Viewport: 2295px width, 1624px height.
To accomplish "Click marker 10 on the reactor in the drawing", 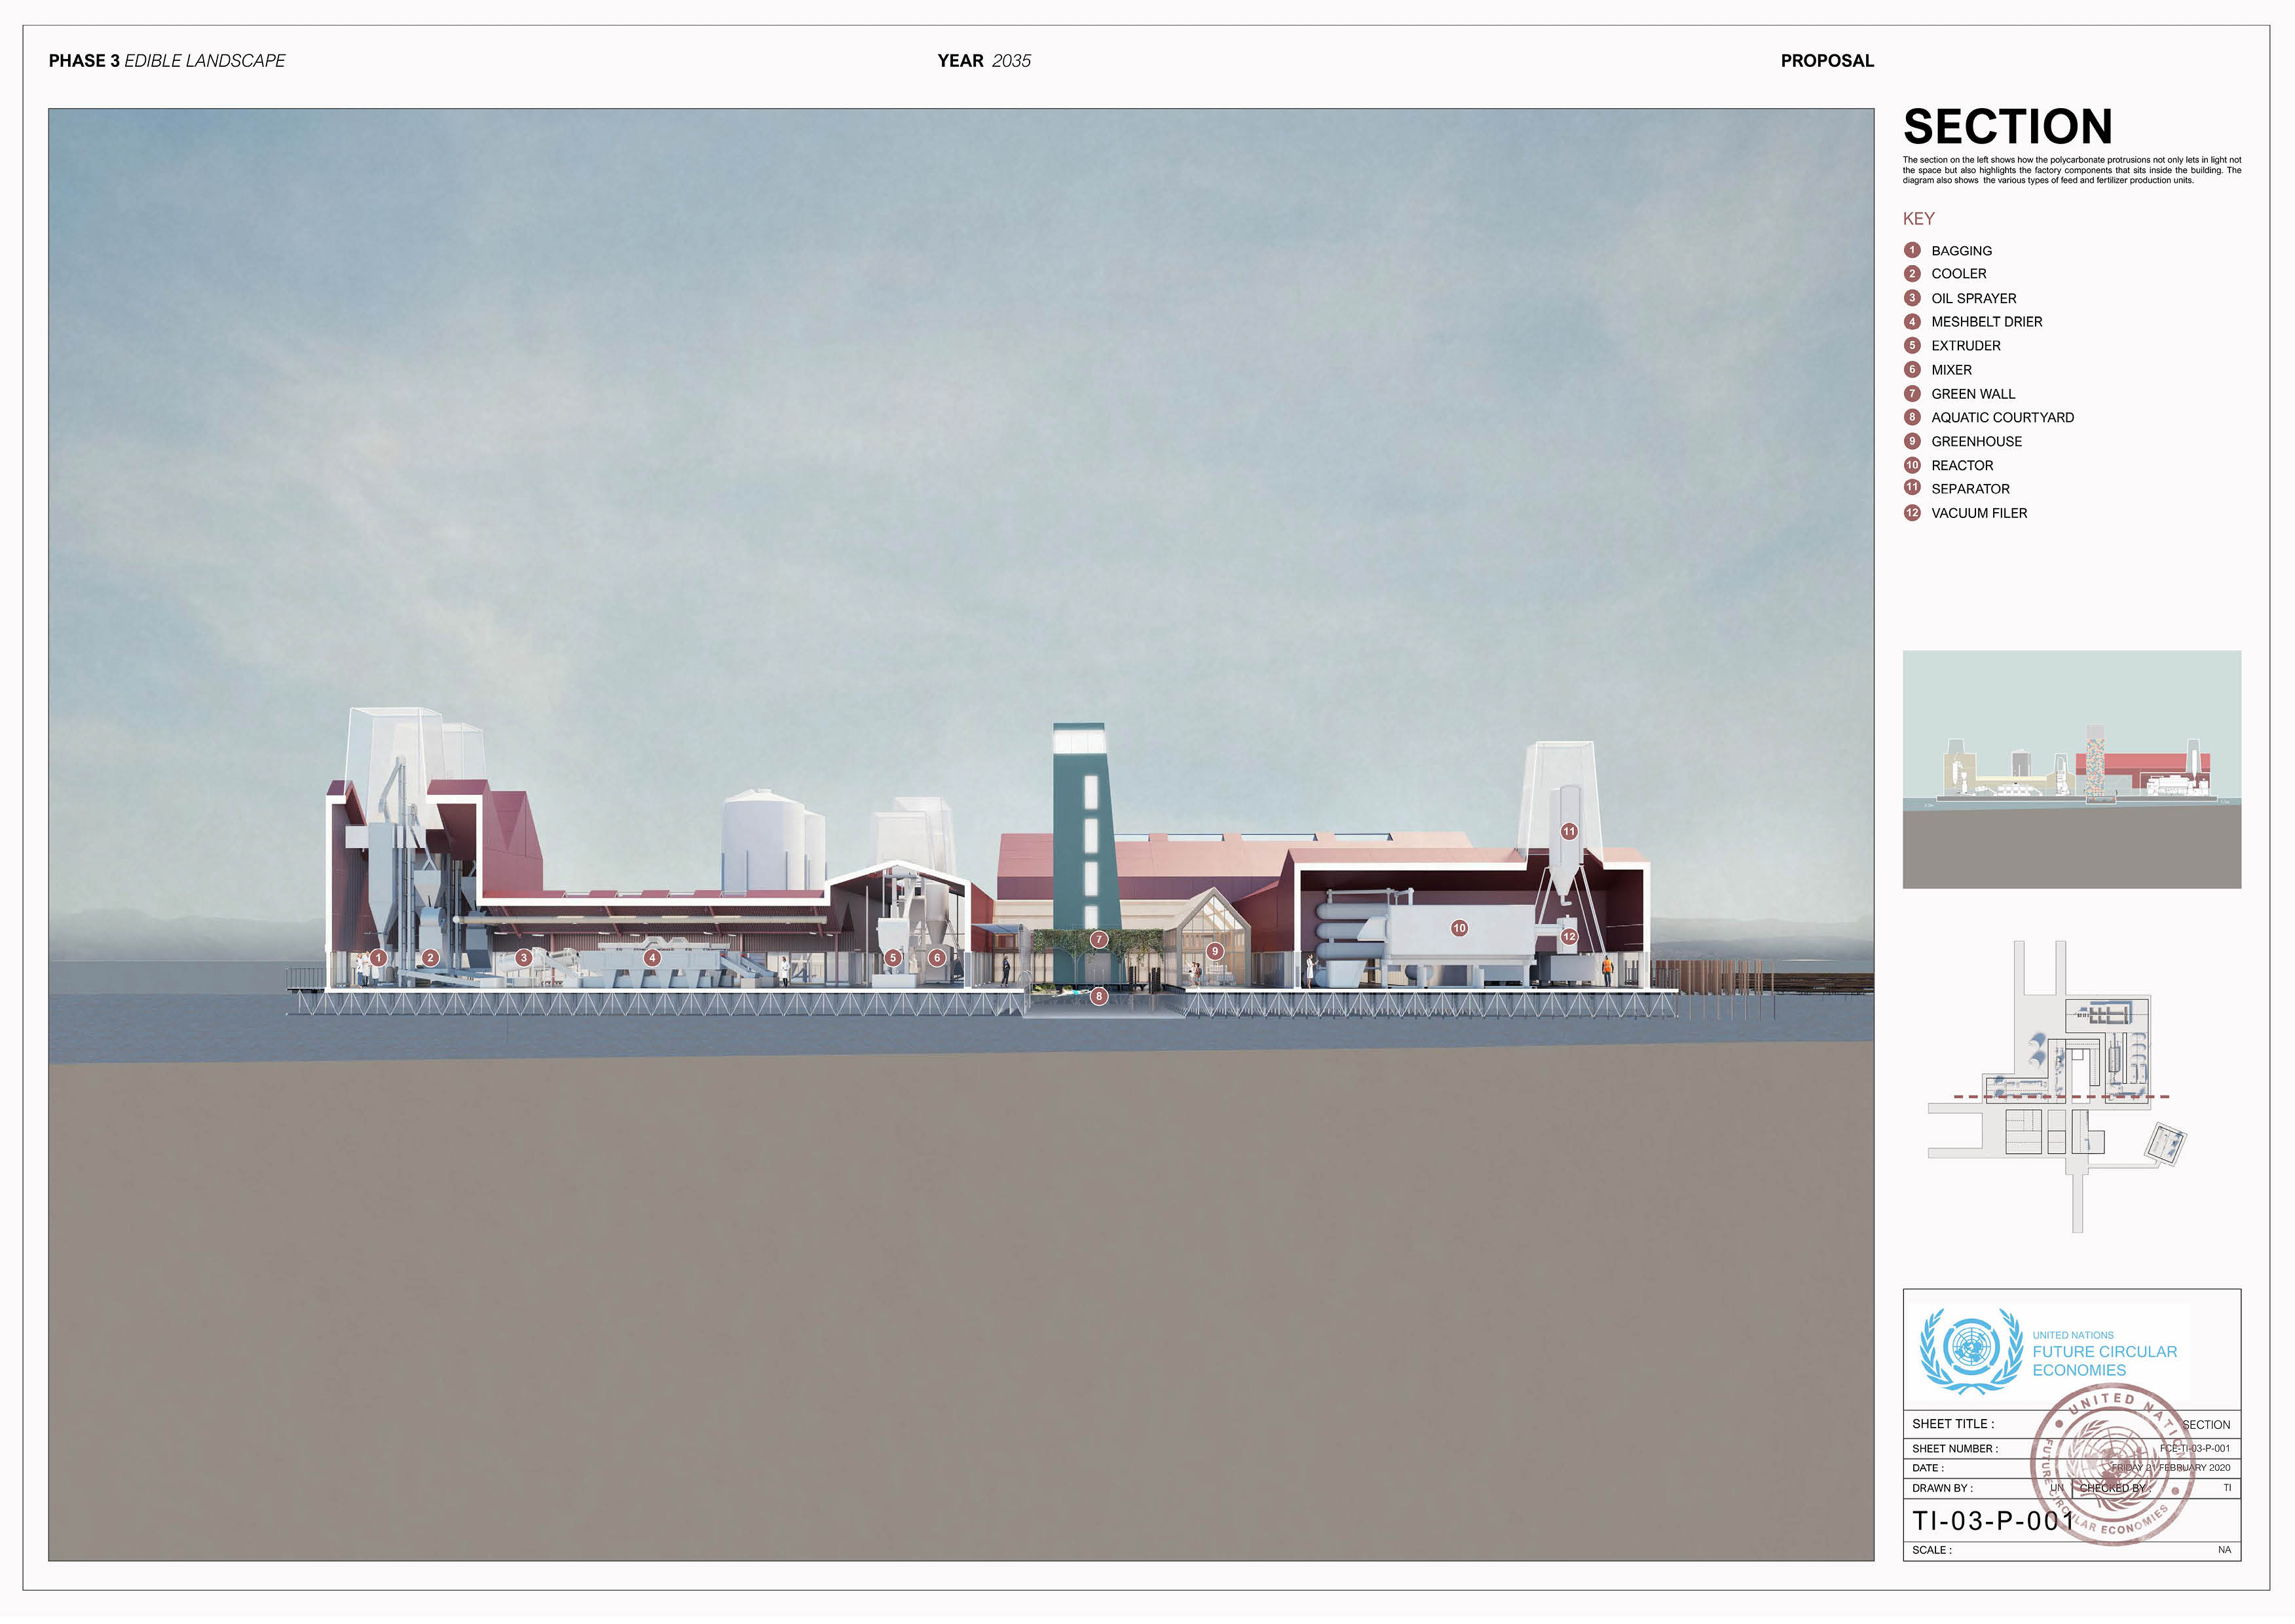I will [1459, 928].
